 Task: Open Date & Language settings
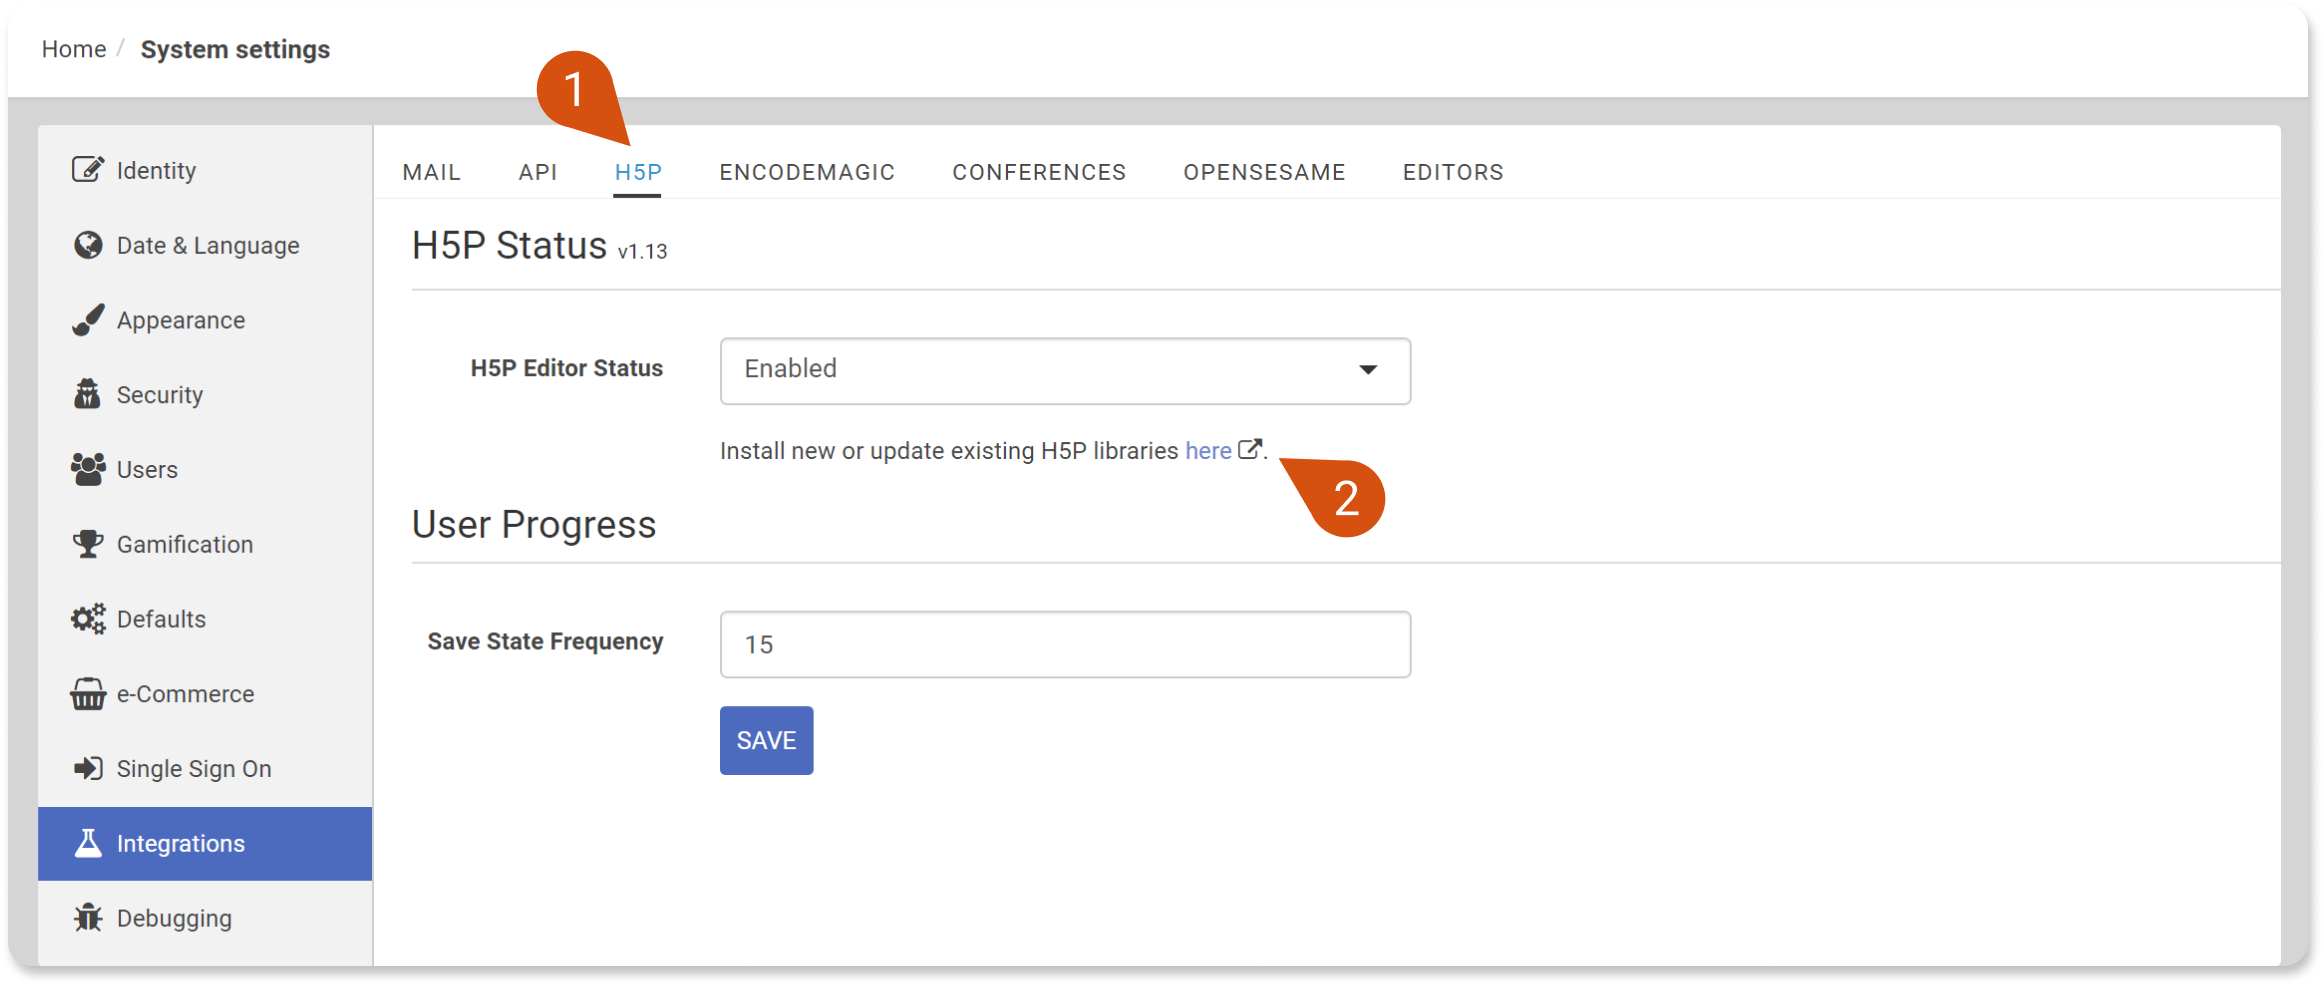[x=205, y=245]
